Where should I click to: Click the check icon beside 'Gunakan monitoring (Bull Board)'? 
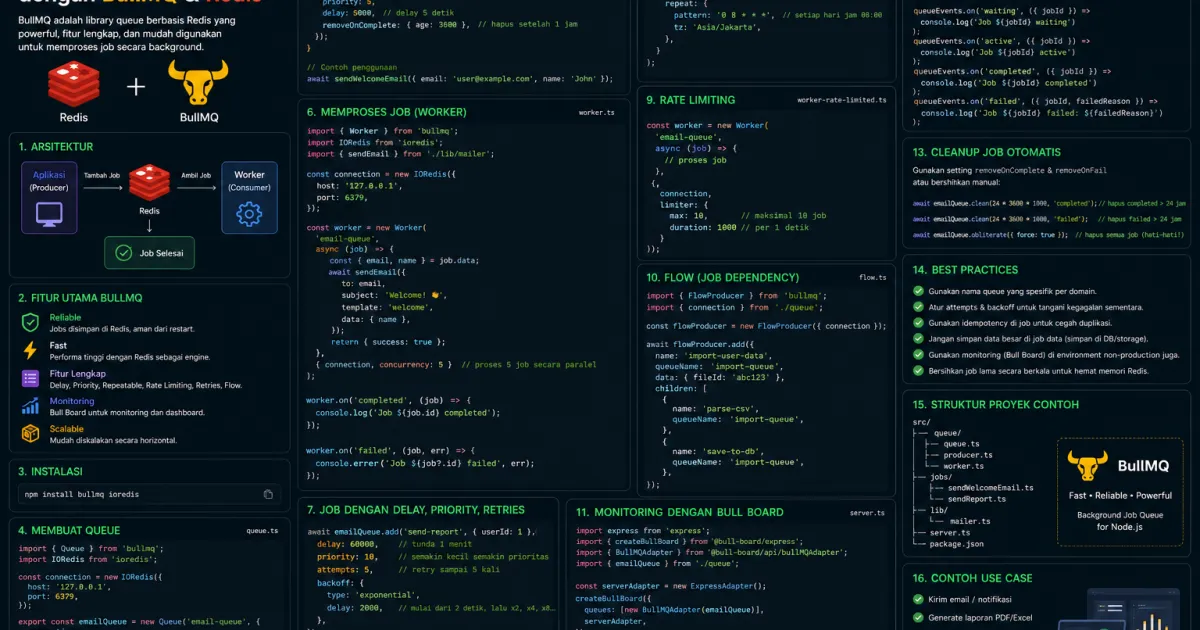[919, 355]
